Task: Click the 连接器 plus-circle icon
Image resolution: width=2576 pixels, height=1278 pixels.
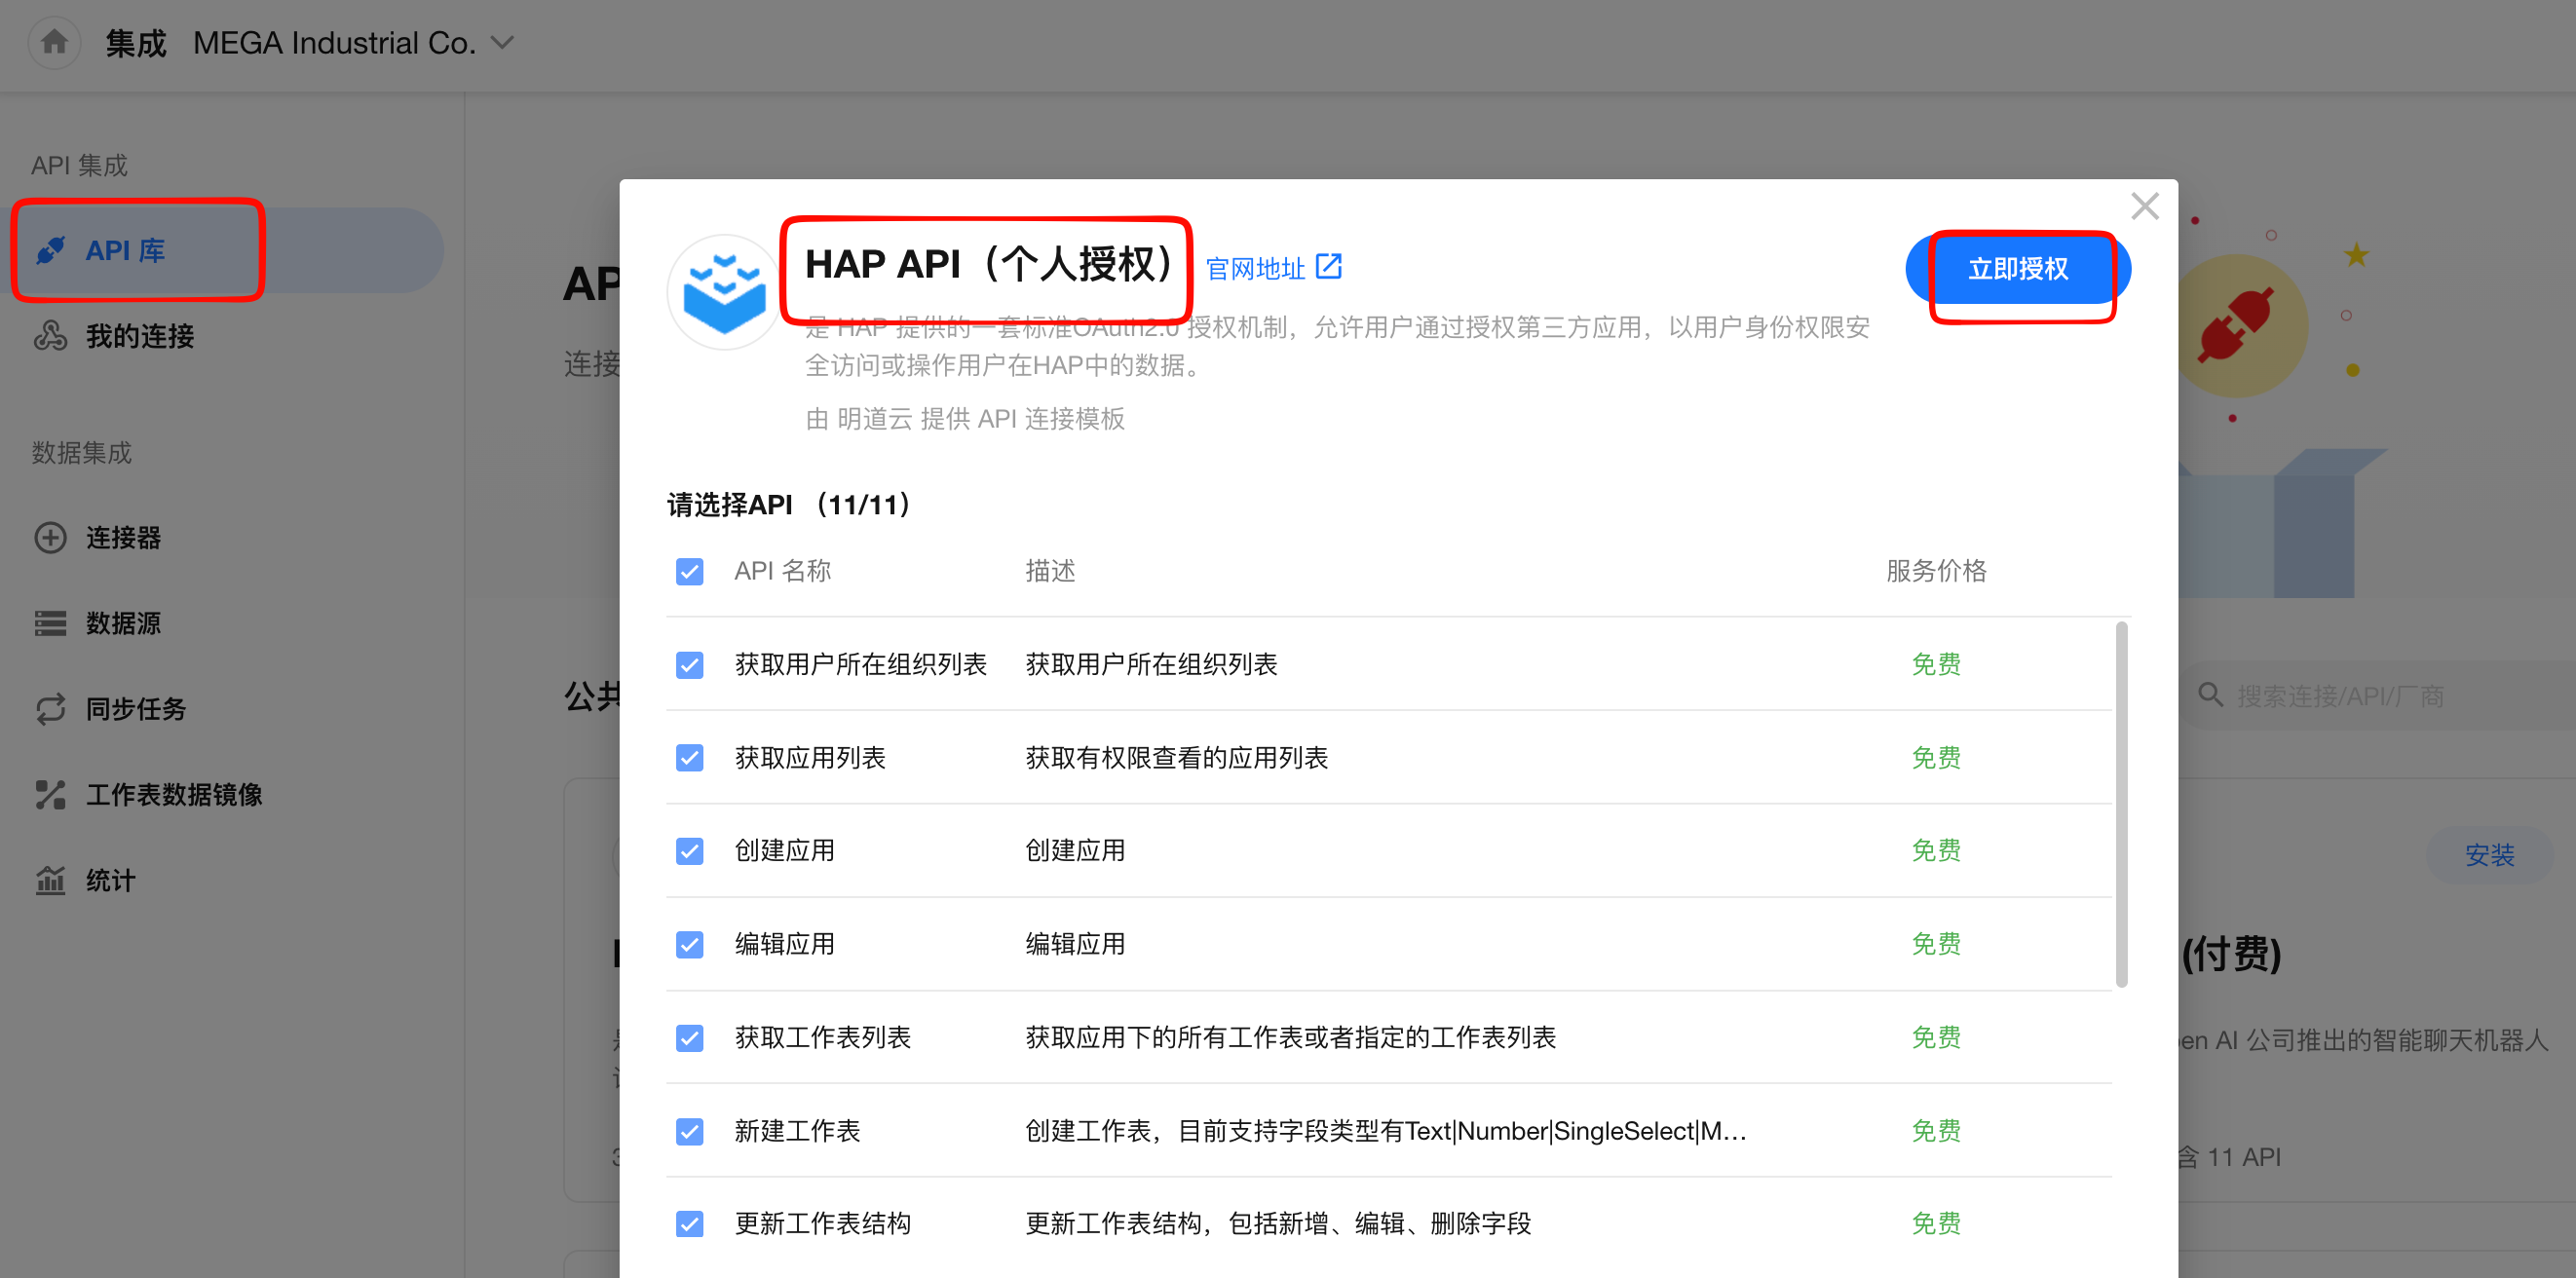Action: 50,538
